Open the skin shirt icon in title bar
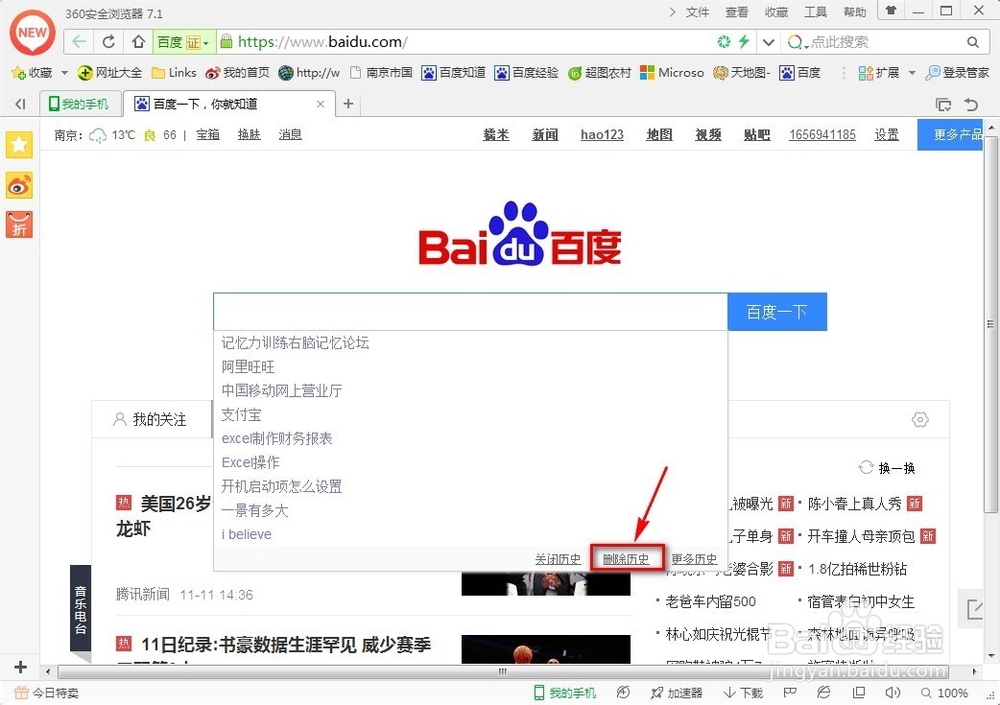 pyautogui.click(x=891, y=11)
